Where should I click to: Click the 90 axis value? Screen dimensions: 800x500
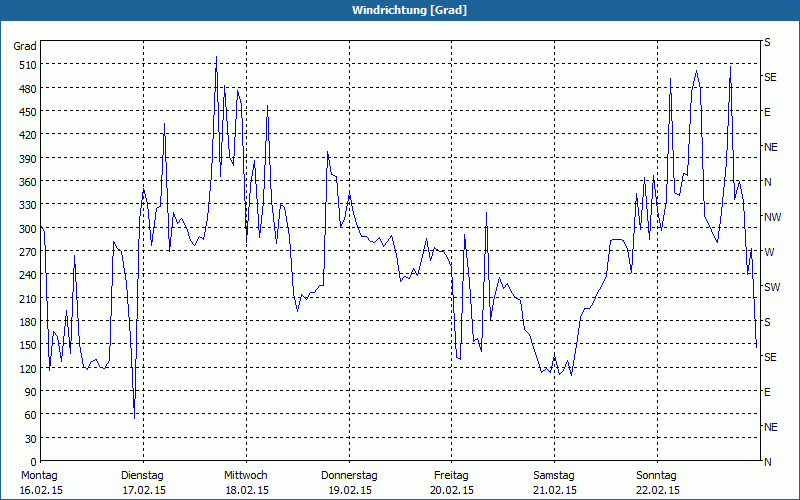pos(31,392)
